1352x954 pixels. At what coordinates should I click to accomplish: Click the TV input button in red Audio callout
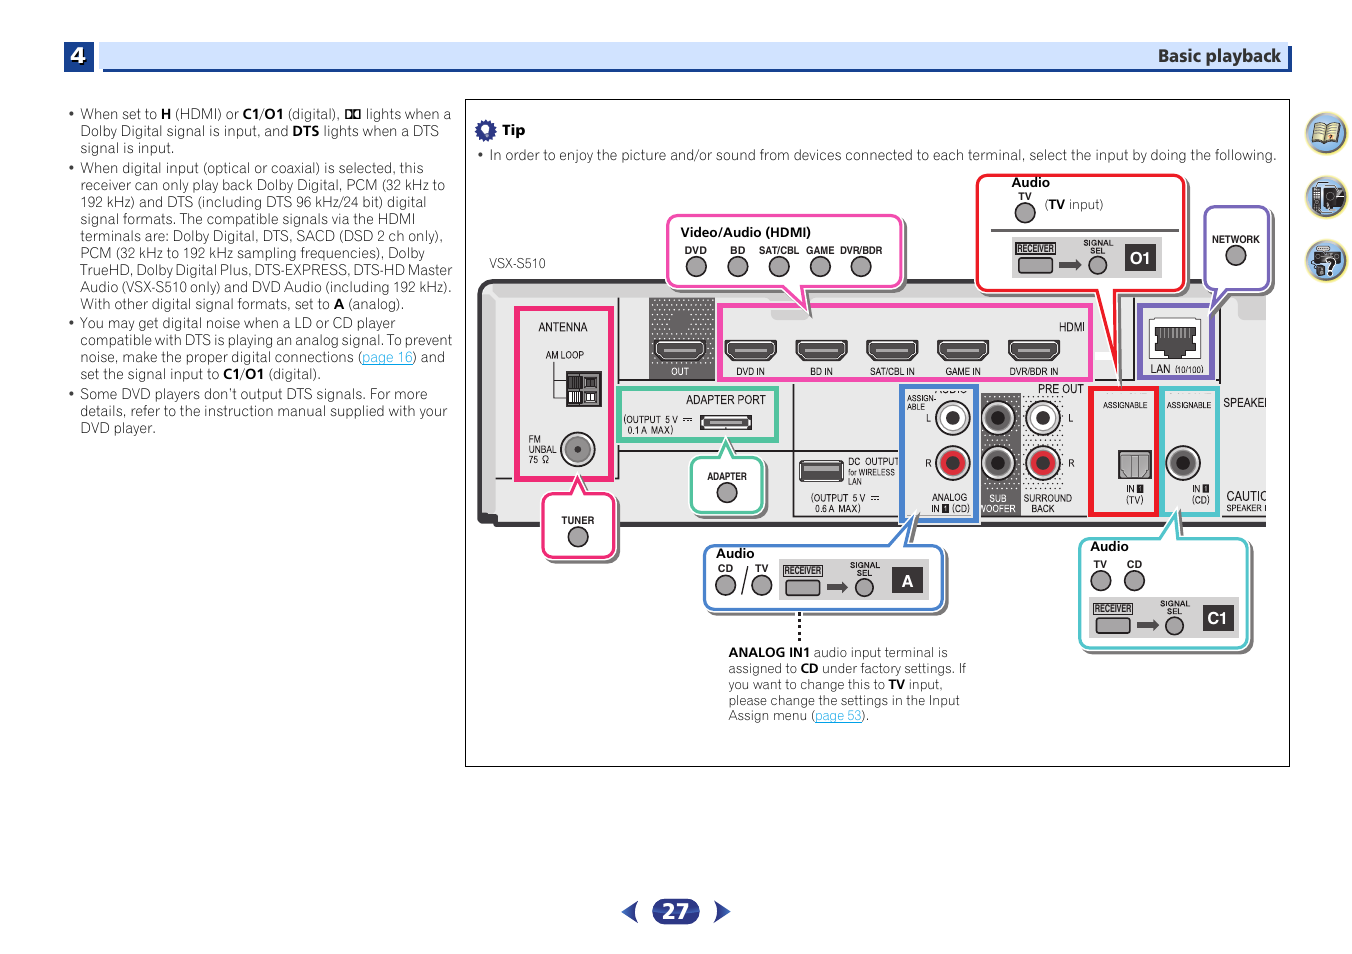coord(1025,213)
